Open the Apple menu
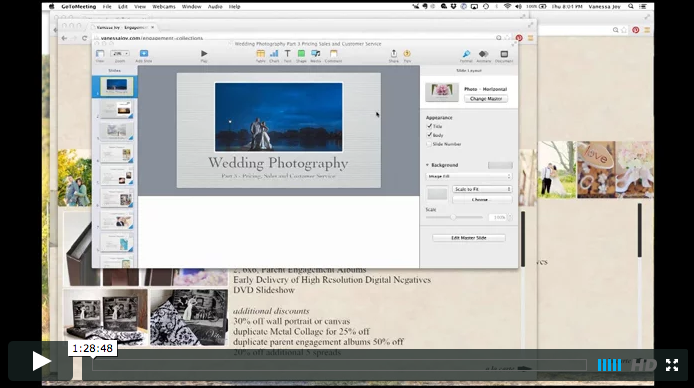The image size is (694, 388). pos(51,7)
